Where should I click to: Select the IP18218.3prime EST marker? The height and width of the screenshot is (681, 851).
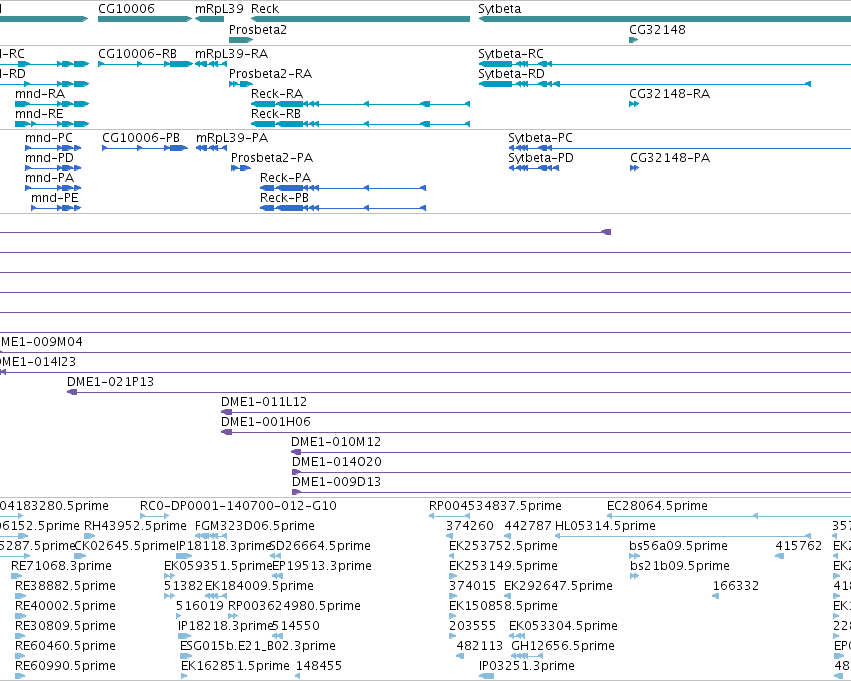(185, 637)
